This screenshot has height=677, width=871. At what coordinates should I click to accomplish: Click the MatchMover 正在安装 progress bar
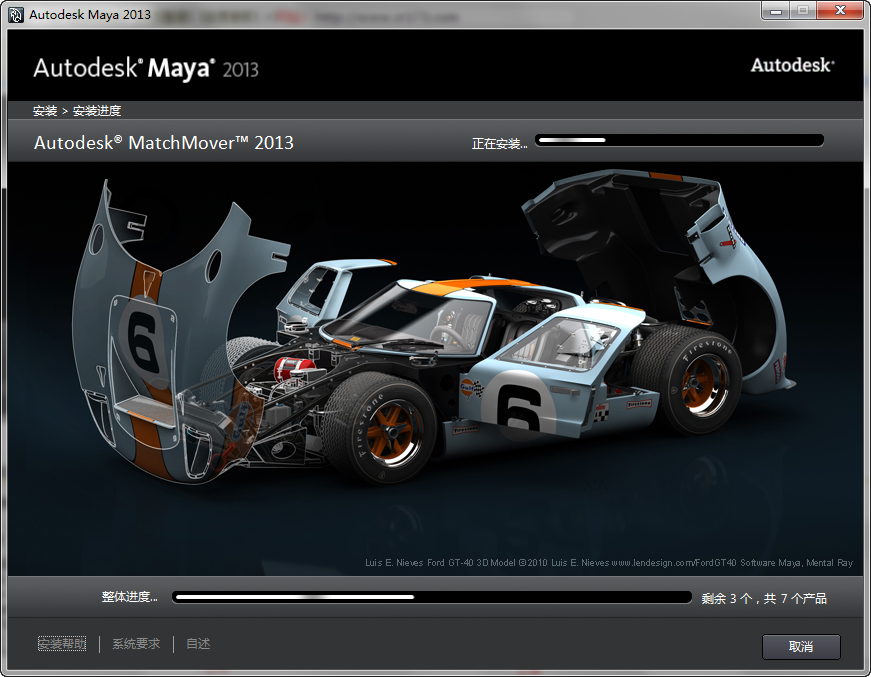coord(679,141)
